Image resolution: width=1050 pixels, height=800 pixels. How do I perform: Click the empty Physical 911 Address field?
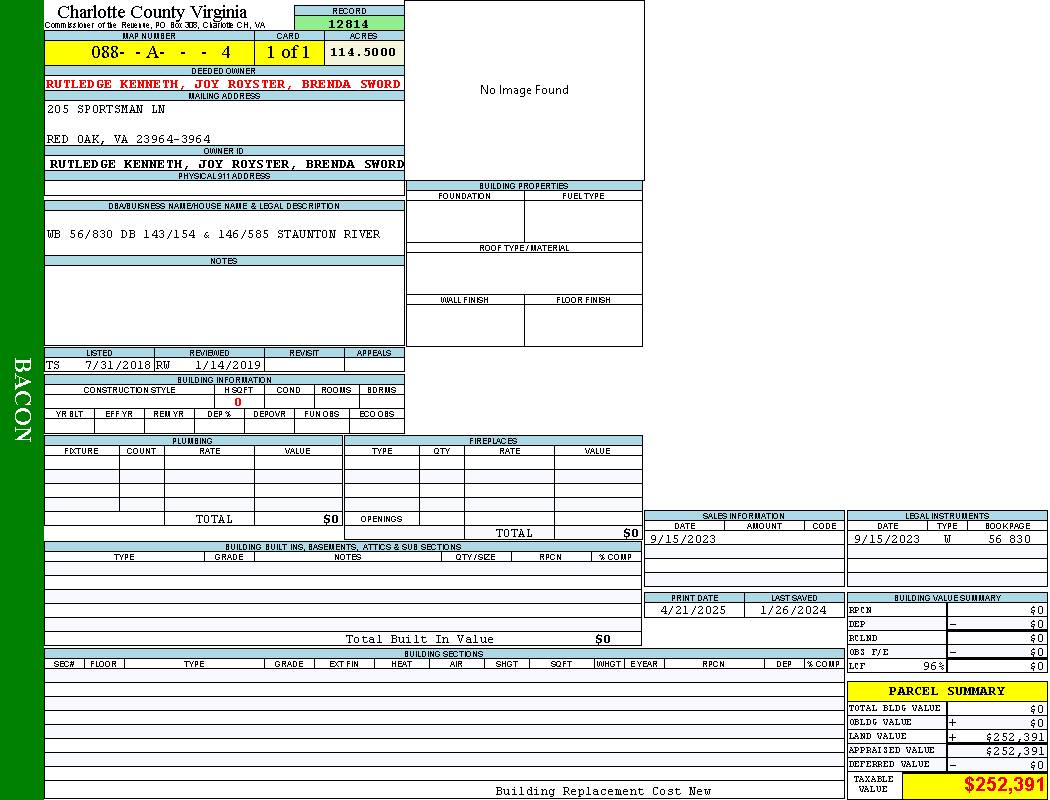point(224,188)
